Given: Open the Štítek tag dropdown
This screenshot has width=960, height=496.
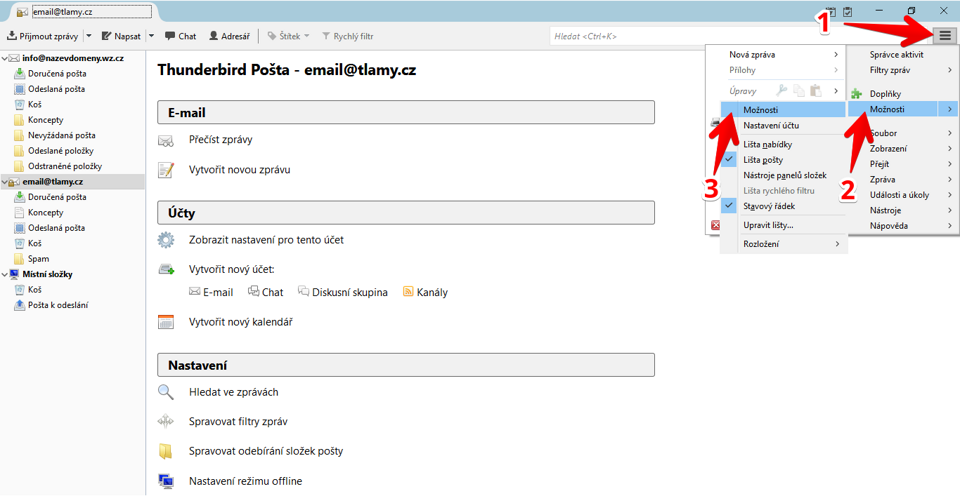Looking at the screenshot, I should (288, 36).
